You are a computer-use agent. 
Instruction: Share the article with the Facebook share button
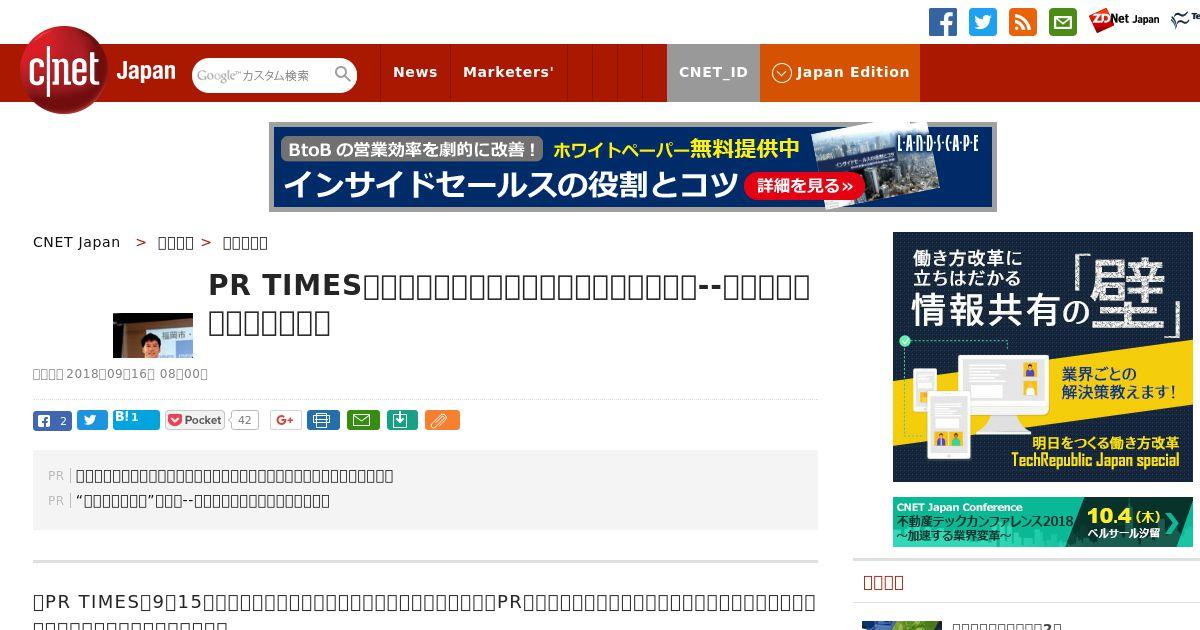[52, 420]
